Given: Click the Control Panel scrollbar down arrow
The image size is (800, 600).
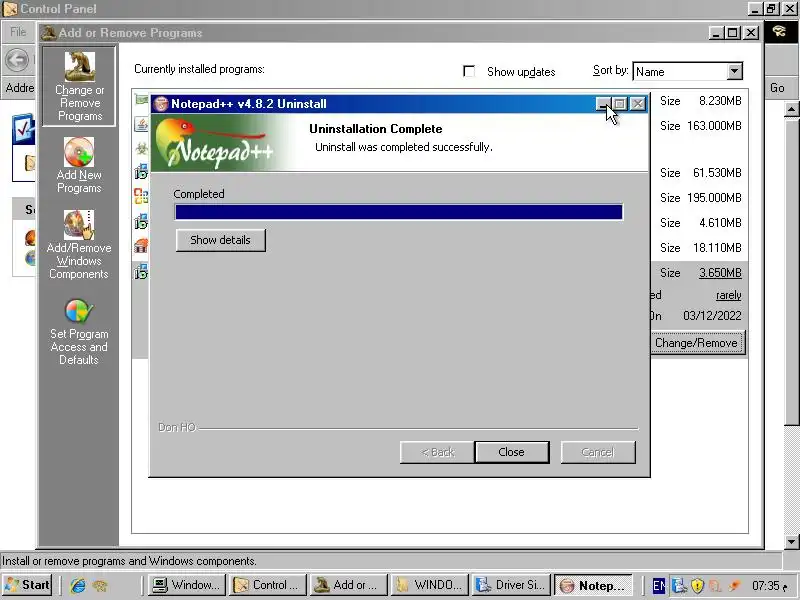Looking at the screenshot, I should tap(791, 542).
